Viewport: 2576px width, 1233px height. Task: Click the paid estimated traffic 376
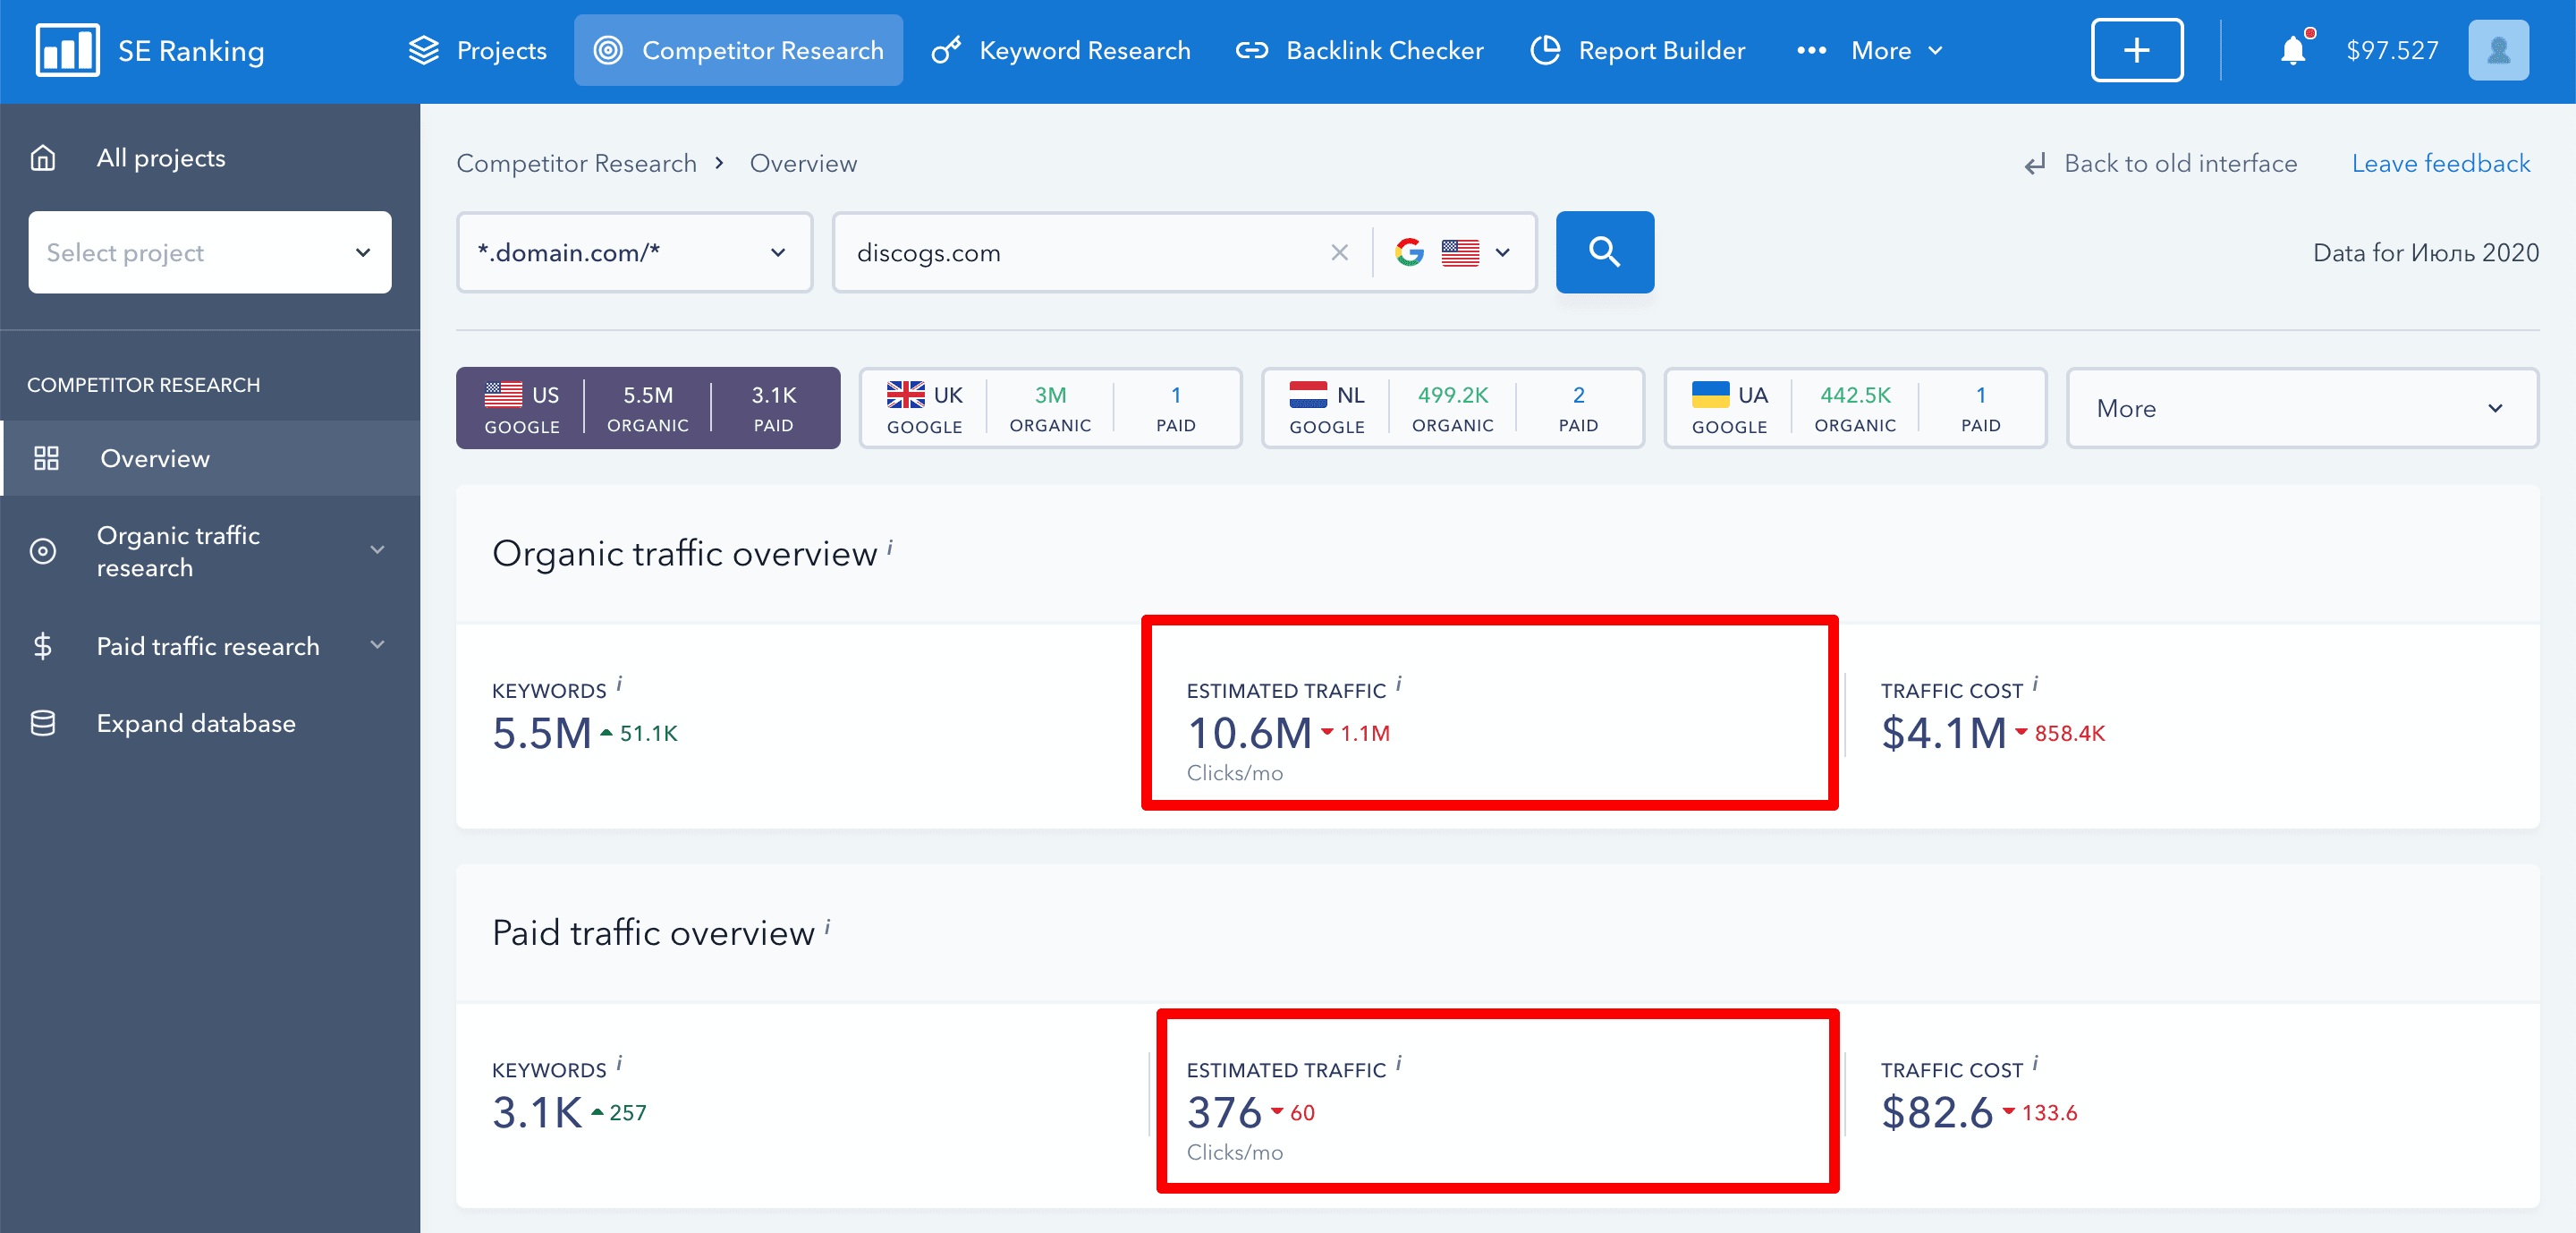pos(1224,1112)
